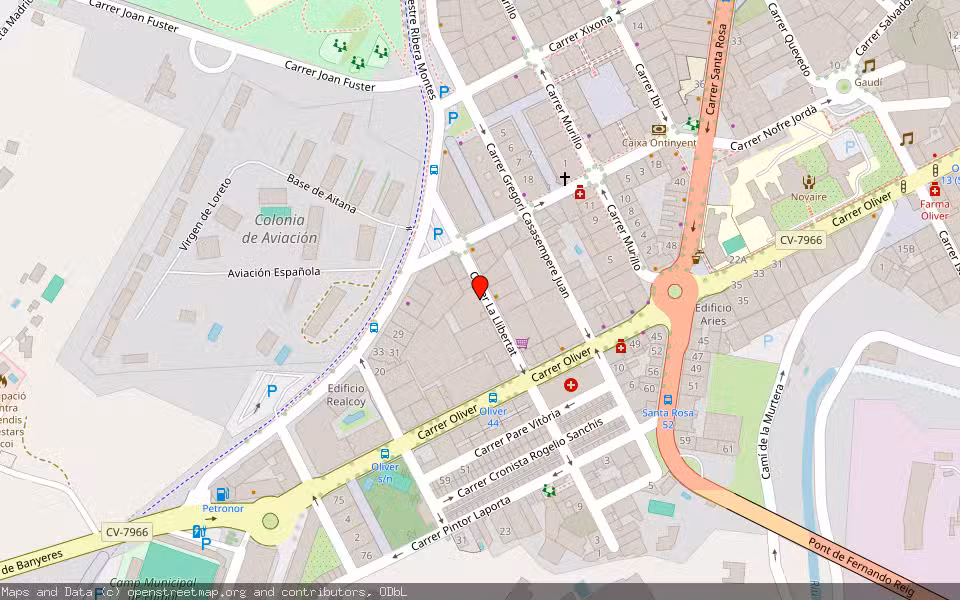Select the Gaudí roundabout green circle
This screenshot has height=600, width=960.
[x=844, y=86]
